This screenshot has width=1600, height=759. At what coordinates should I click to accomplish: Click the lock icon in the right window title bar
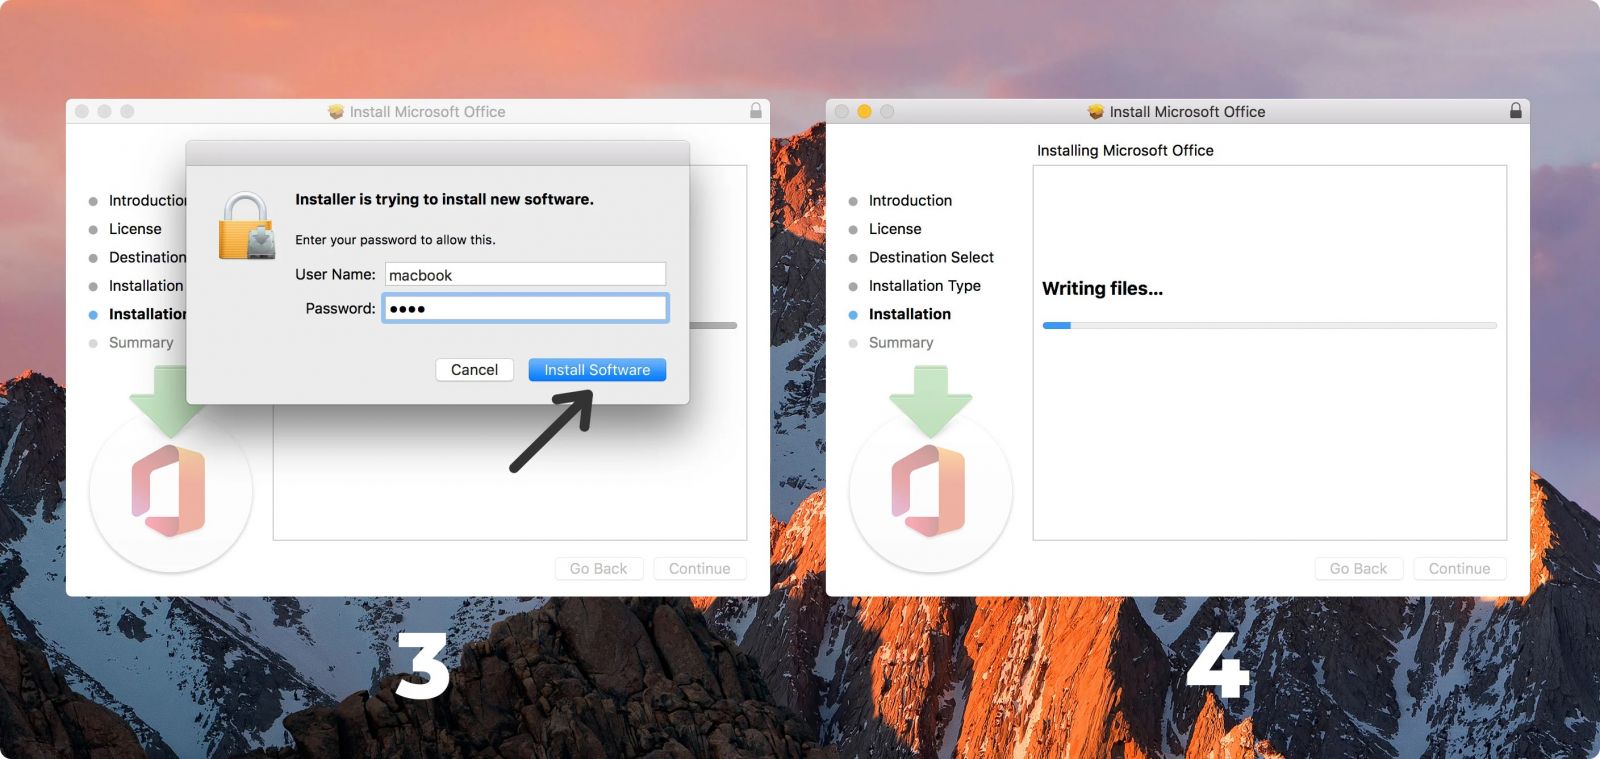1516,111
